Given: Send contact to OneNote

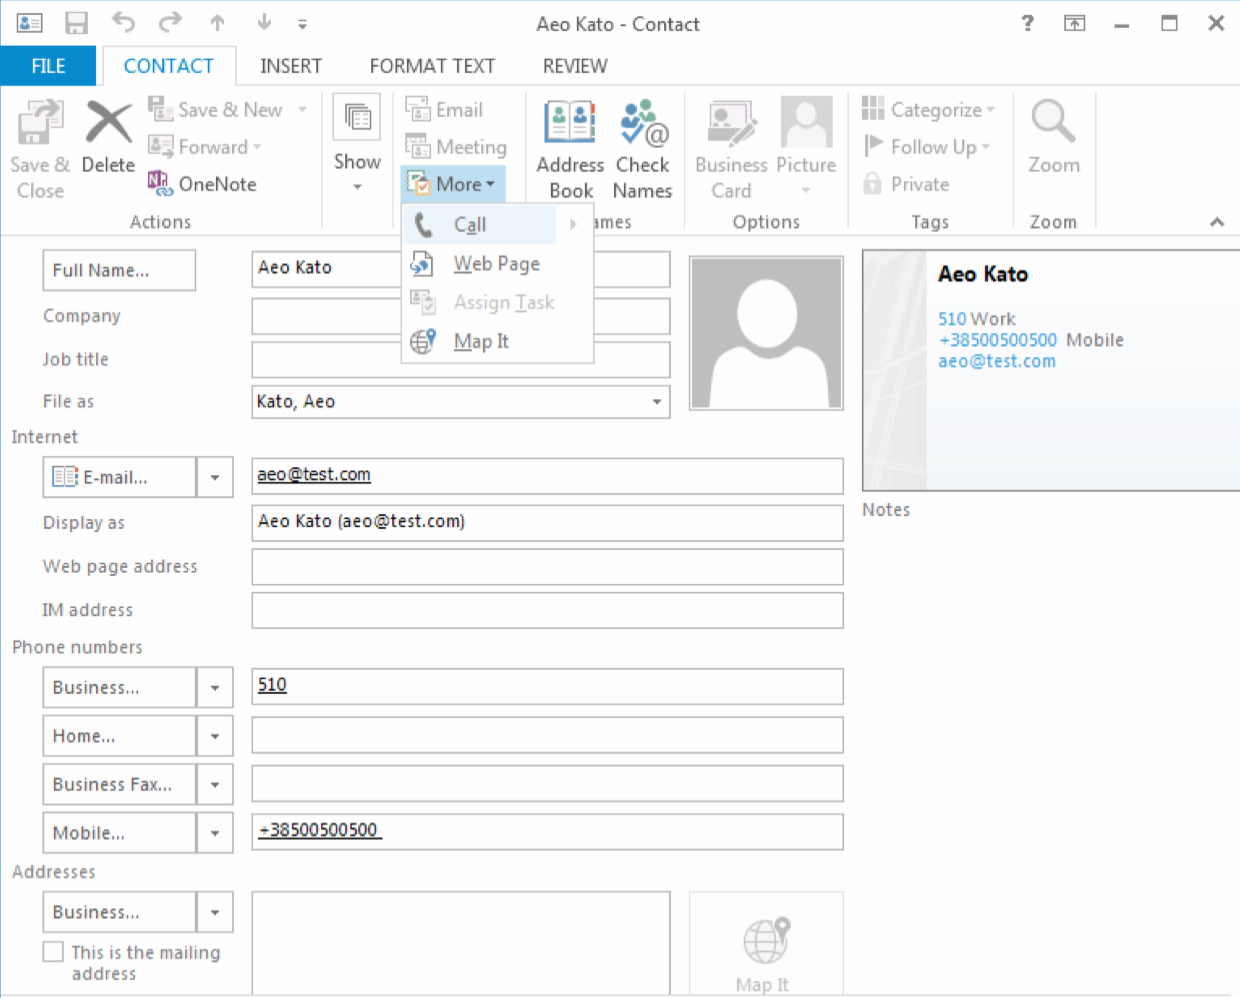Looking at the screenshot, I should (x=203, y=184).
